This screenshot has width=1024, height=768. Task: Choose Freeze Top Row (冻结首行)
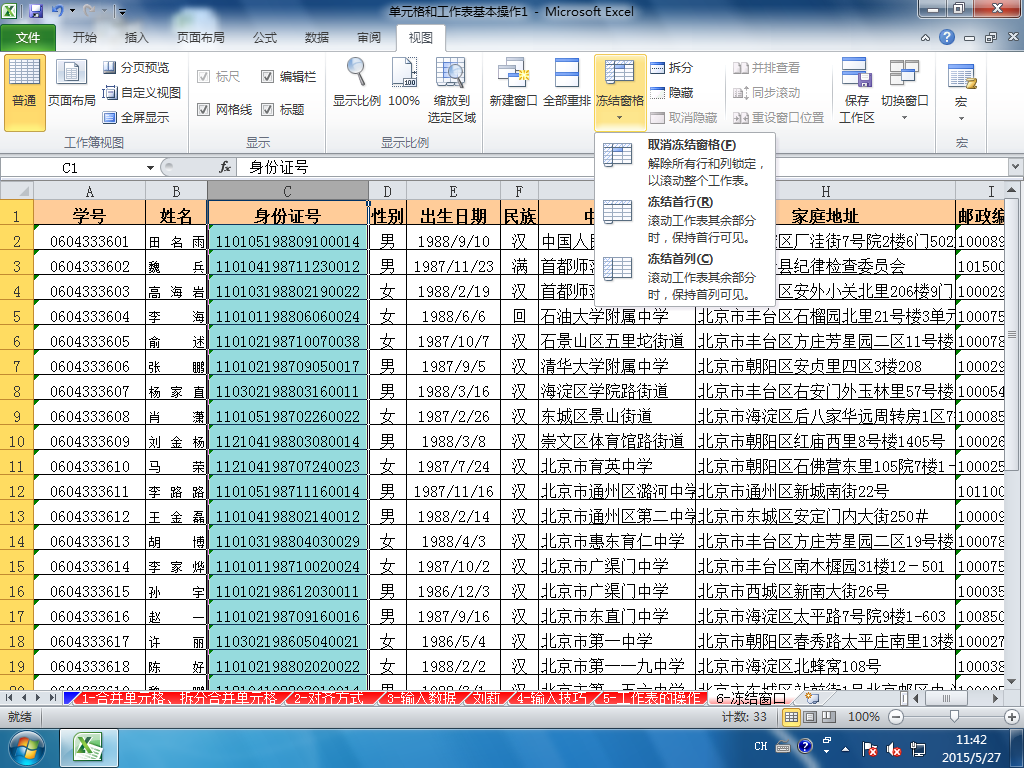coord(684,219)
